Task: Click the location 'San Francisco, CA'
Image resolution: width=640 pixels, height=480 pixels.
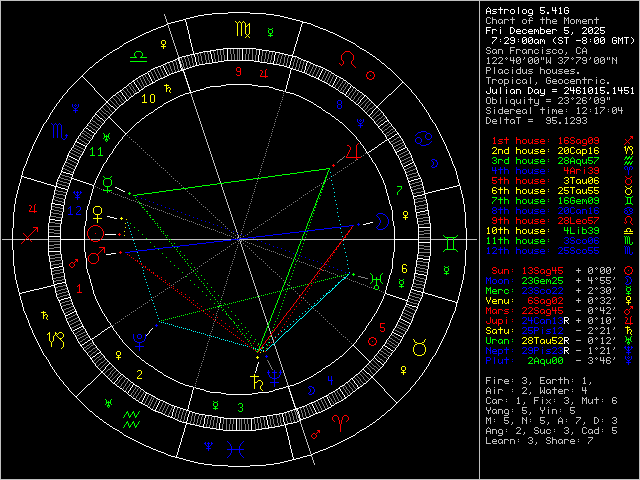Action: [536, 51]
